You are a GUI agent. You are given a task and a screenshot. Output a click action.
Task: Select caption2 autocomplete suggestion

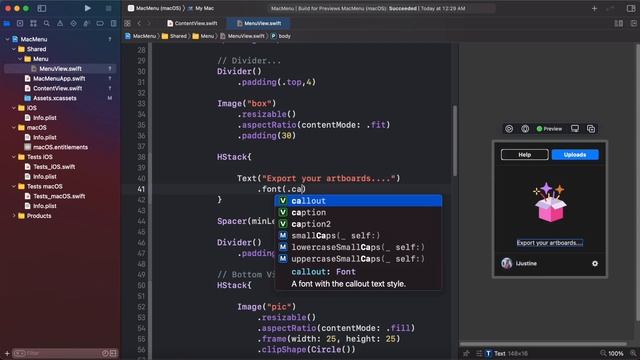tap(358, 224)
